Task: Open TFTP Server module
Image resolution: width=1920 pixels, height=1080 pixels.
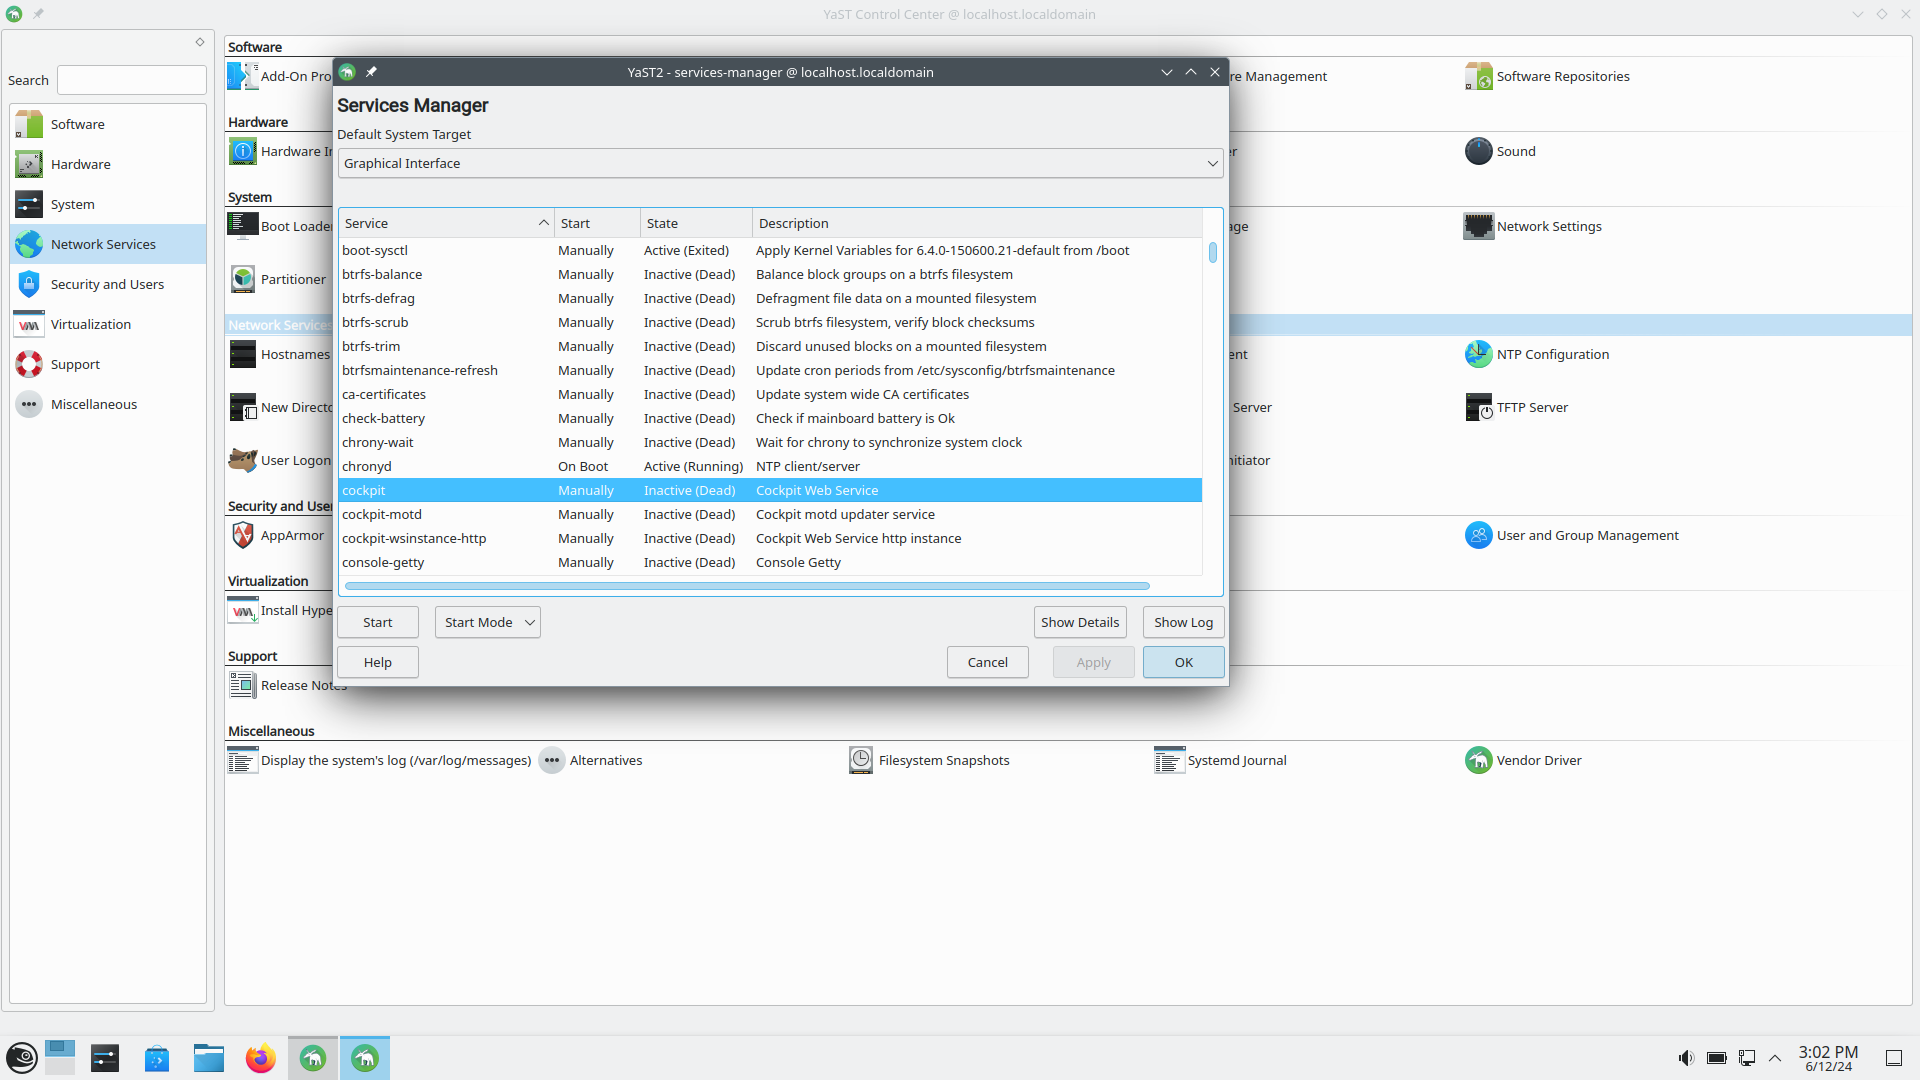Action: pos(1516,407)
